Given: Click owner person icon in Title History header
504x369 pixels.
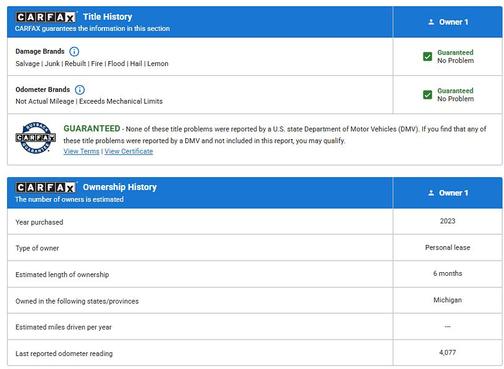Looking at the screenshot, I should 431,22.
